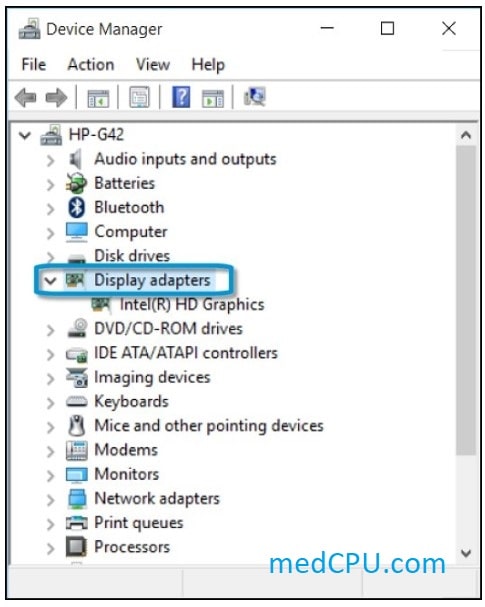Select the Keyboards label
The height and width of the screenshot is (607, 485).
pyautogui.click(x=132, y=401)
